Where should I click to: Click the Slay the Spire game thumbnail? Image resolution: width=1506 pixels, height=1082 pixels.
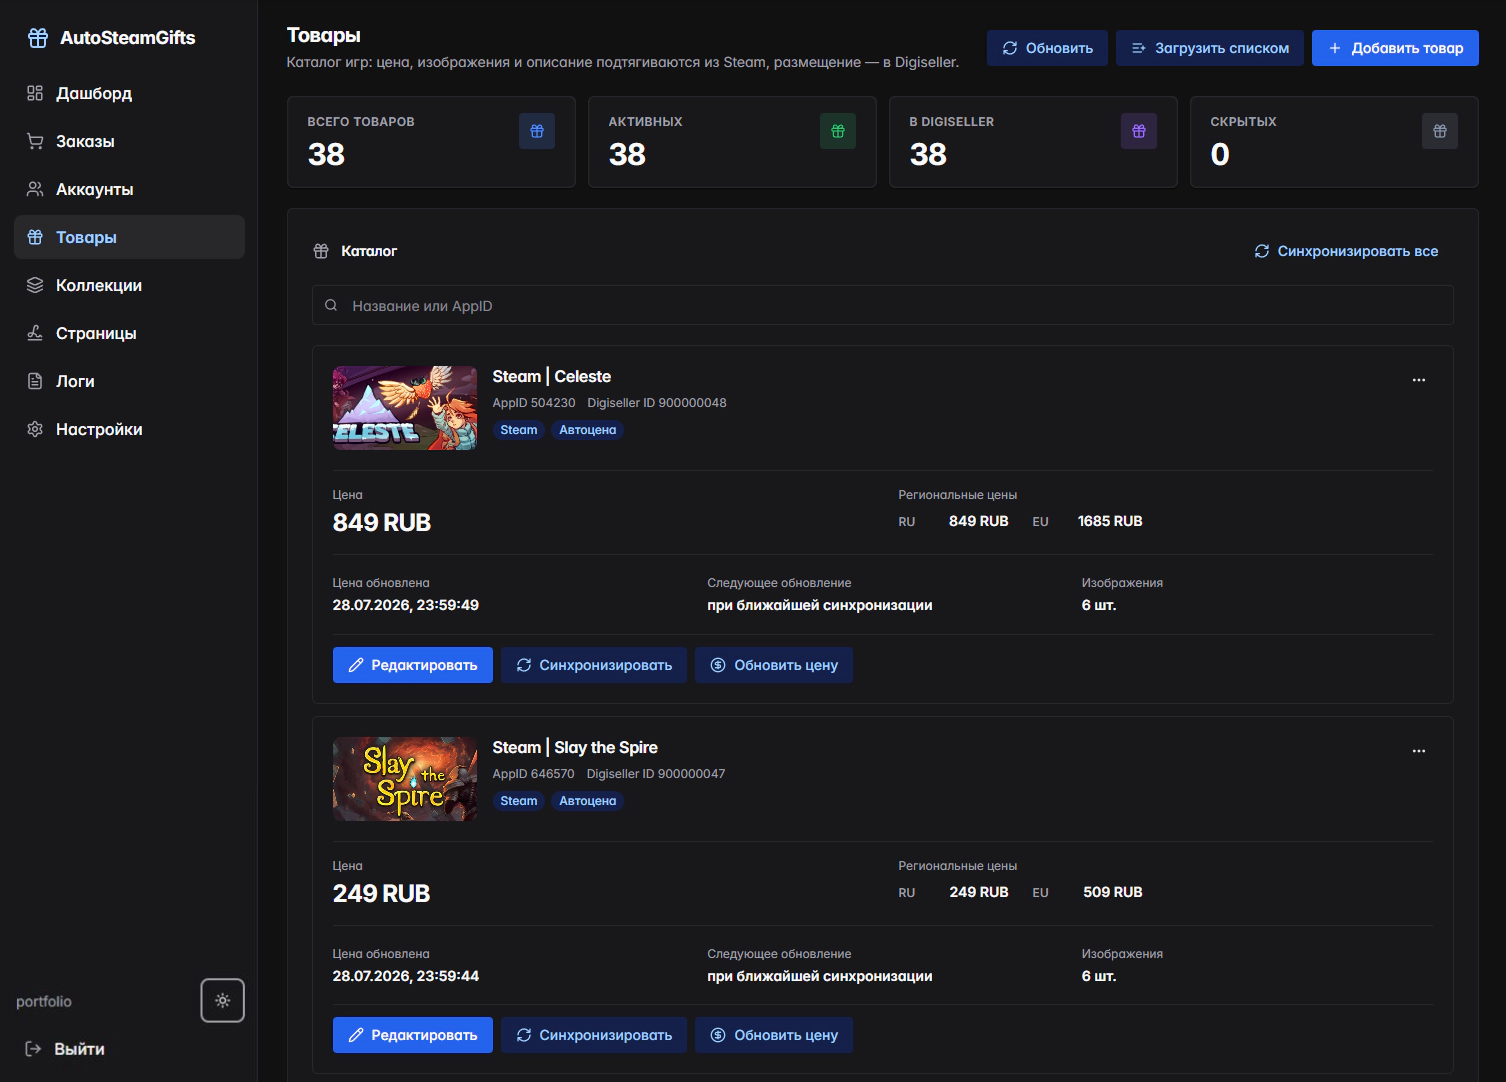click(x=405, y=779)
